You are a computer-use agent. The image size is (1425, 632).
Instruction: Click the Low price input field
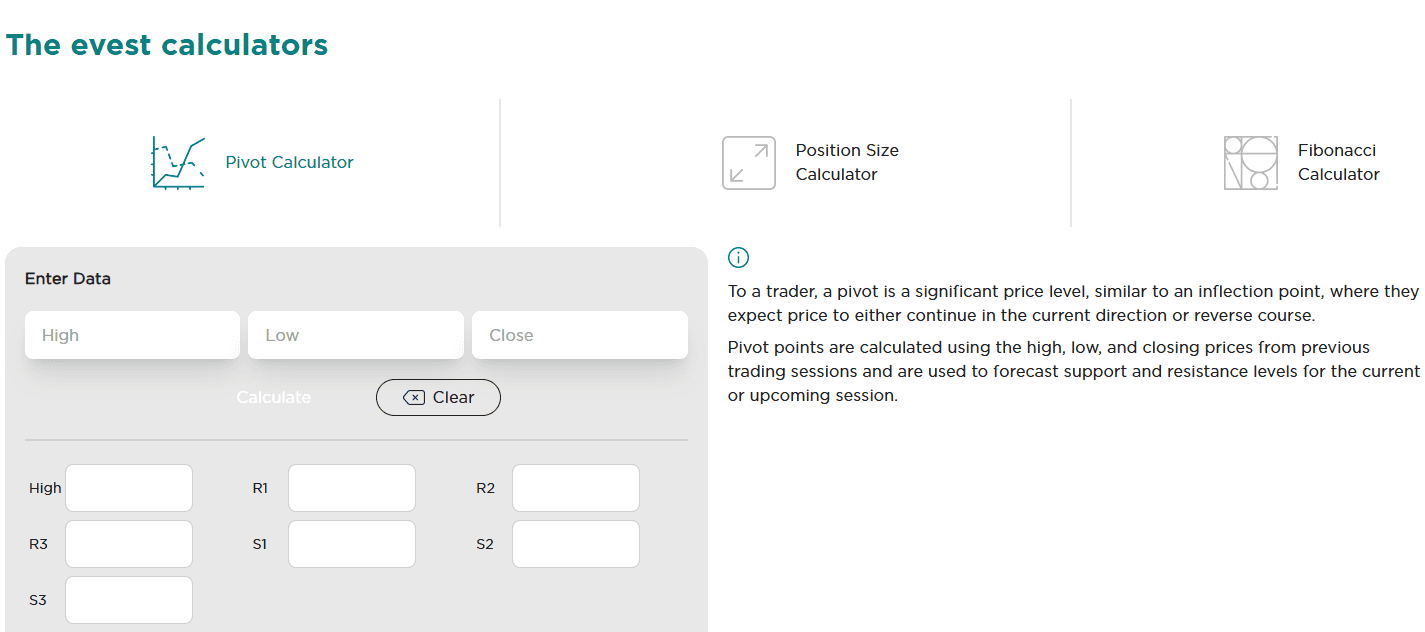click(x=356, y=335)
